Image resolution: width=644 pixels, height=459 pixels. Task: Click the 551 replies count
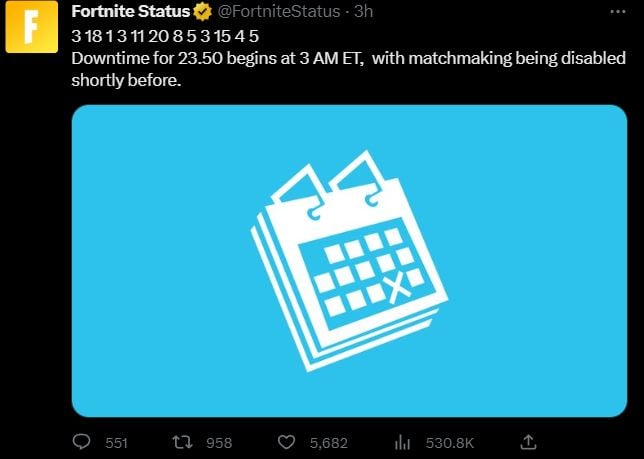coord(116,443)
